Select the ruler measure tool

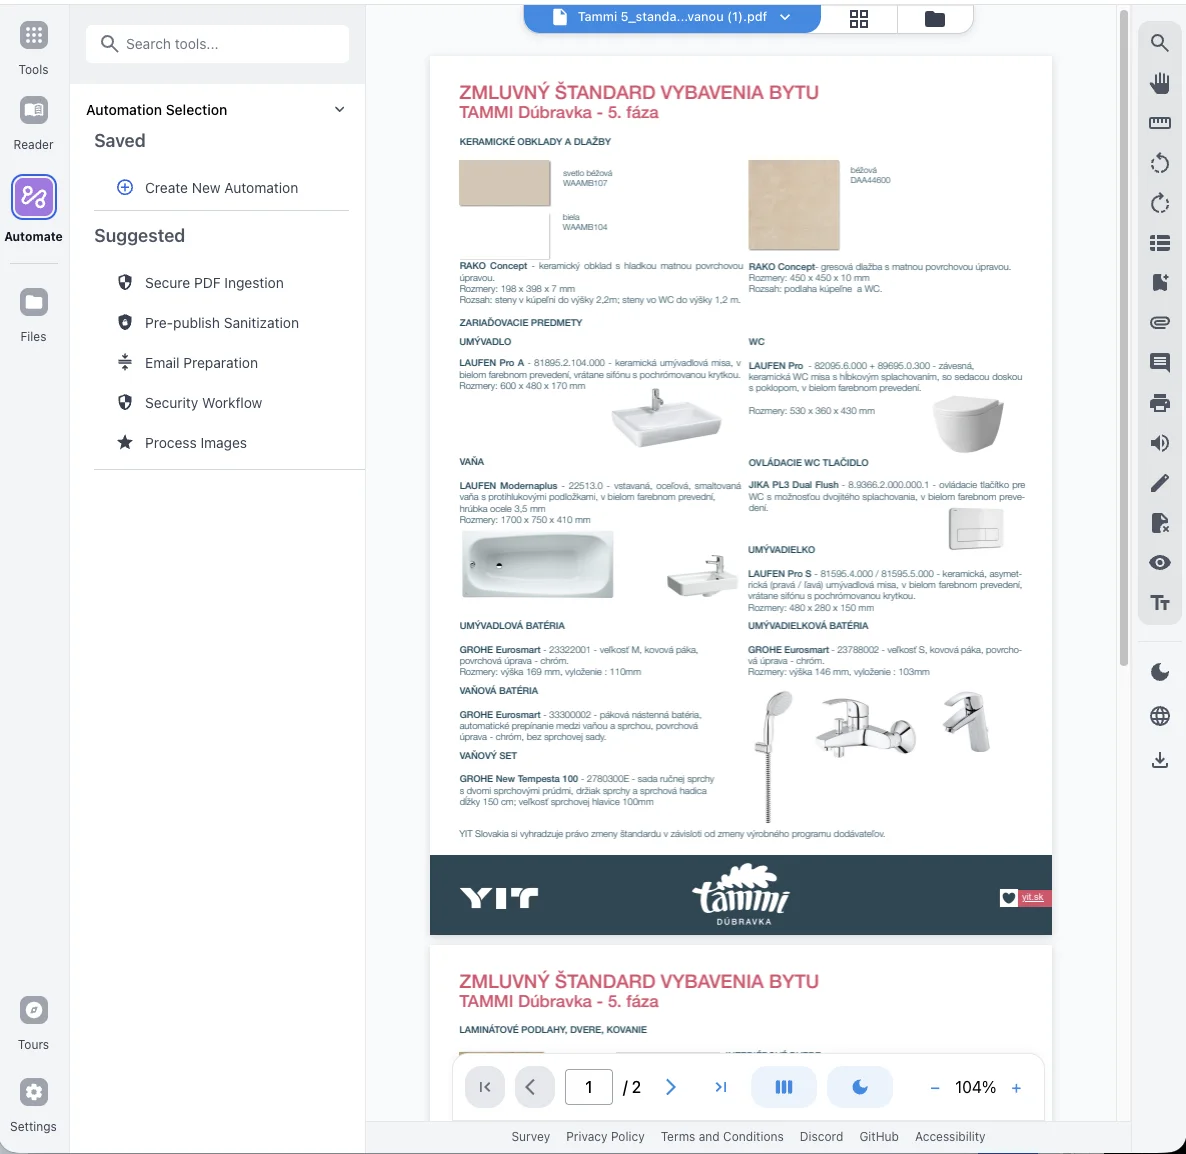[x=1159, y=123]
